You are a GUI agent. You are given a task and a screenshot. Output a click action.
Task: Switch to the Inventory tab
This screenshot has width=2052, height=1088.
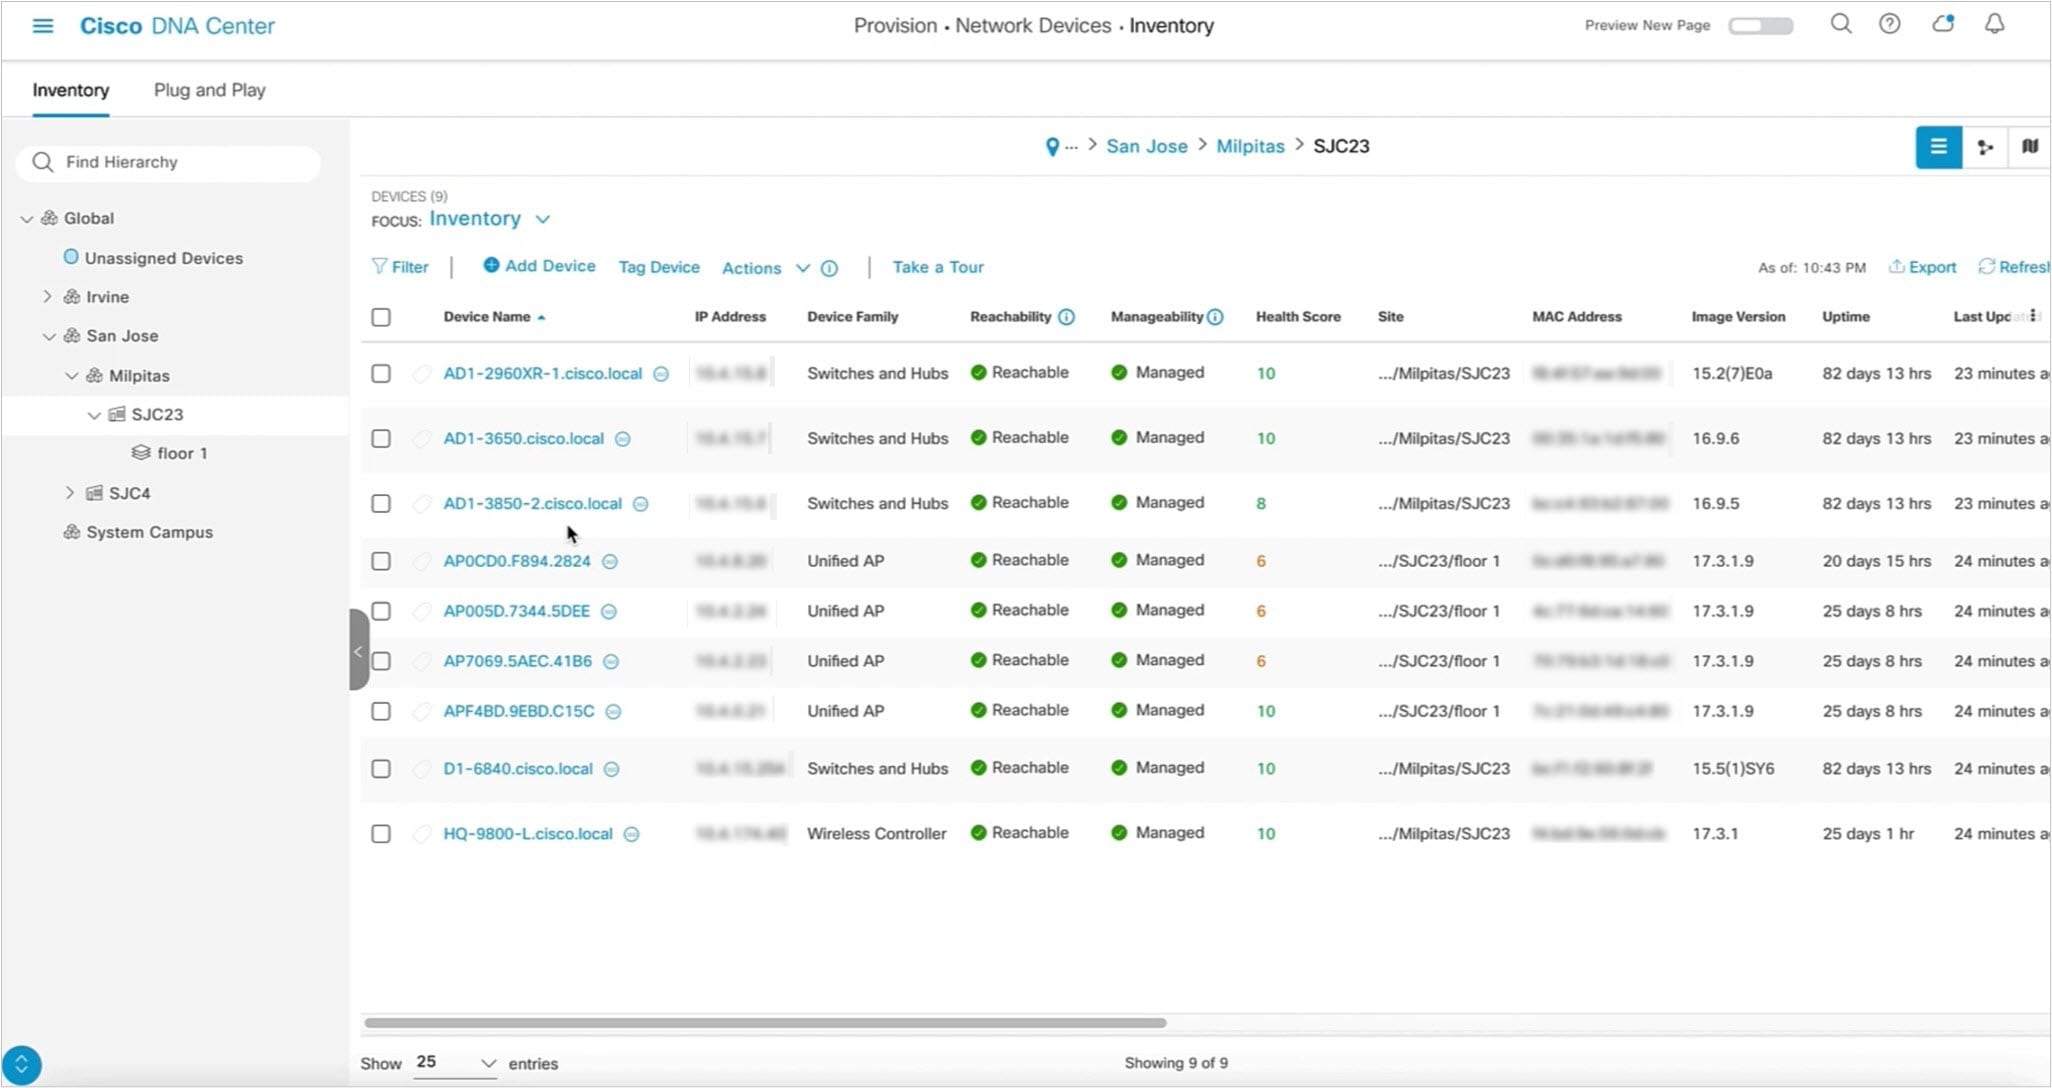71,90
